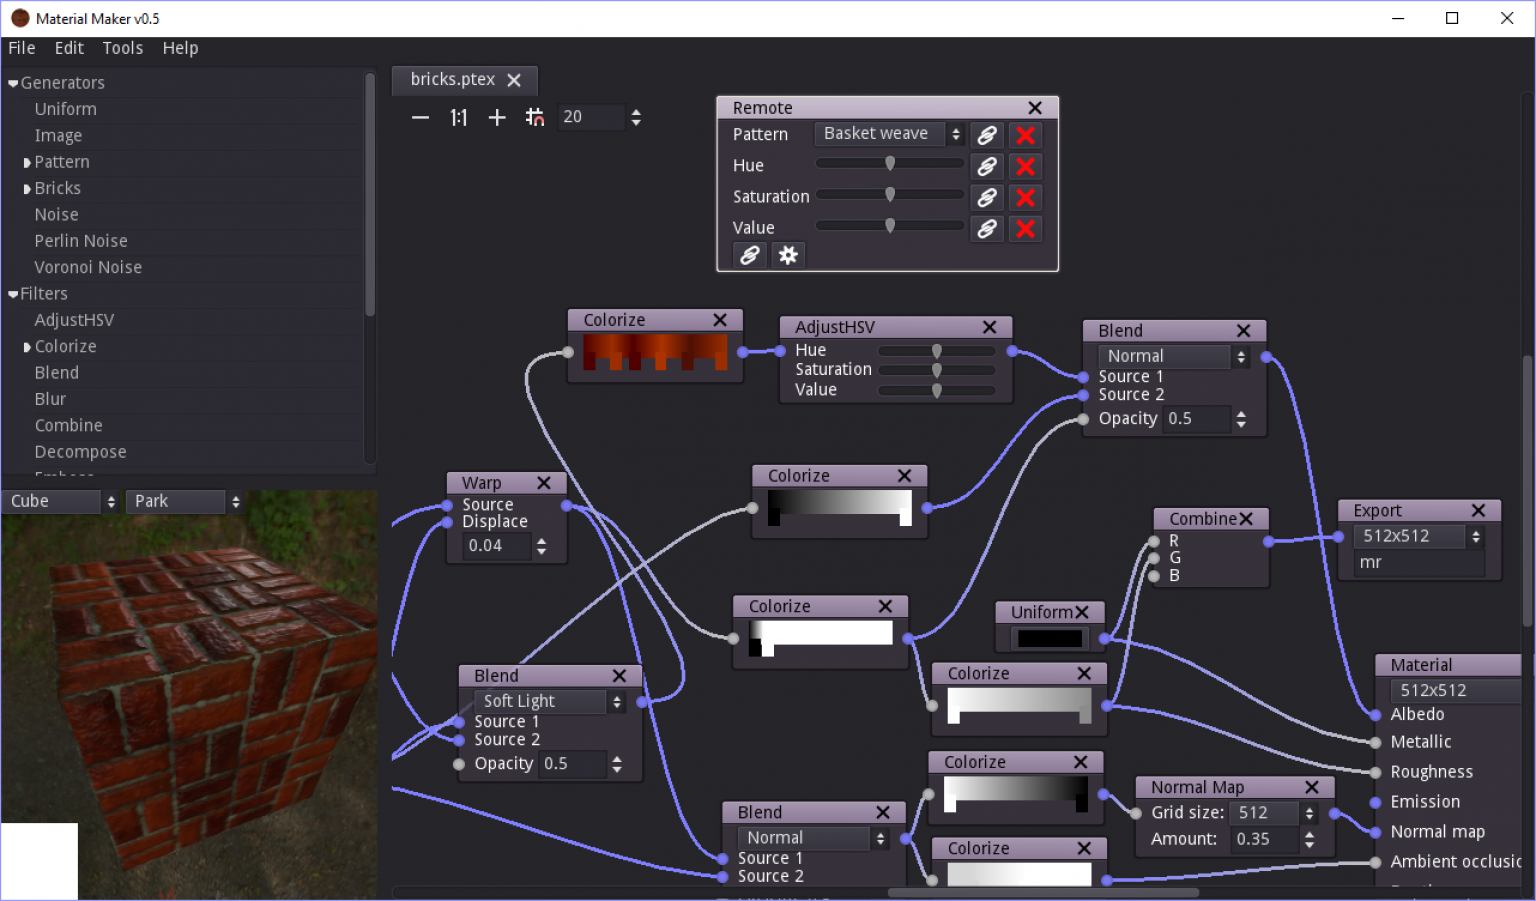Close the Warp node
Image resolution: width=1536 pixels, height=901 pixels.
point(544,482)
